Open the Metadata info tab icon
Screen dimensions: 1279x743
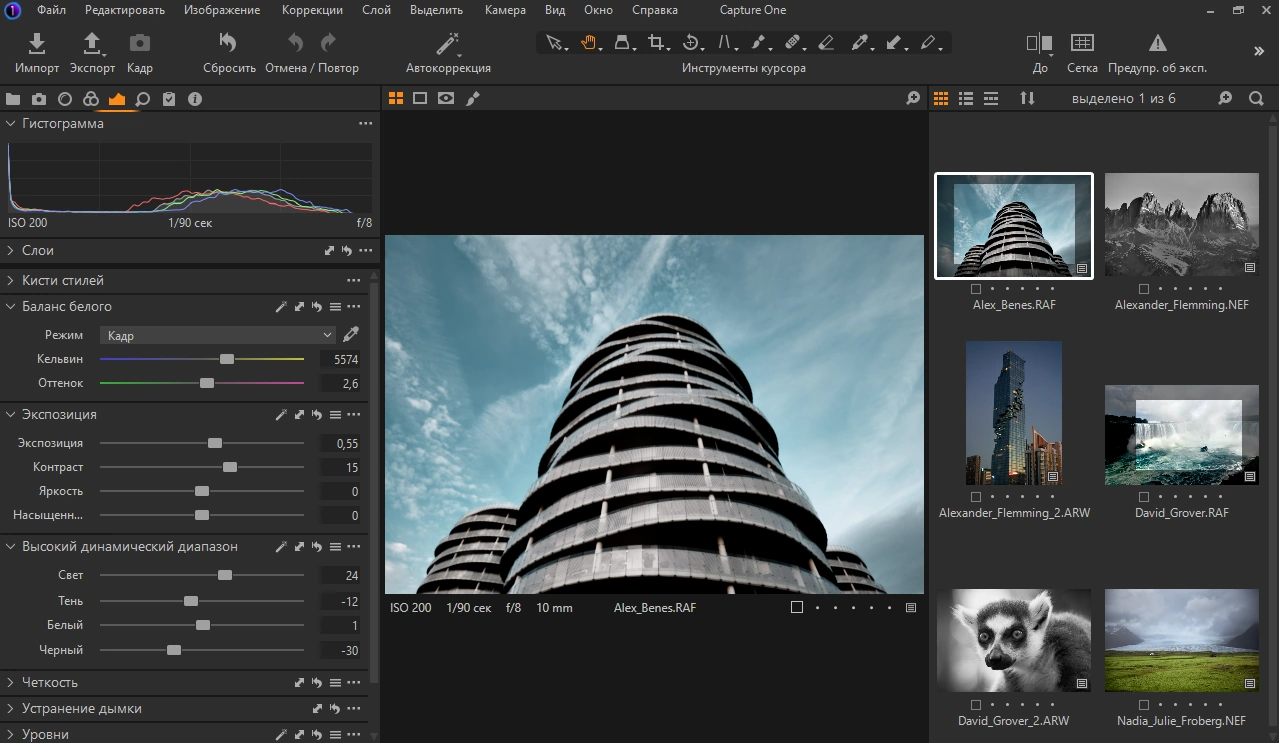click(194, 99)
